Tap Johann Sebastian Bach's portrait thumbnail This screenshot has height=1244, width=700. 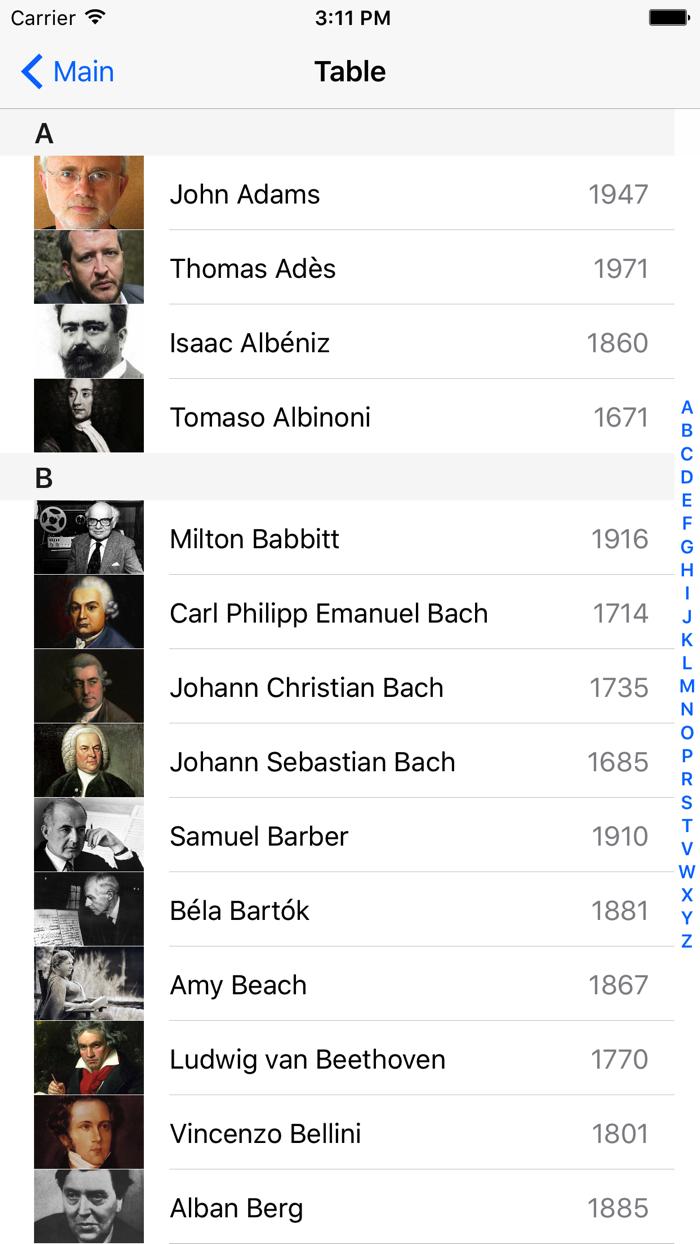(x=88, y=760)
